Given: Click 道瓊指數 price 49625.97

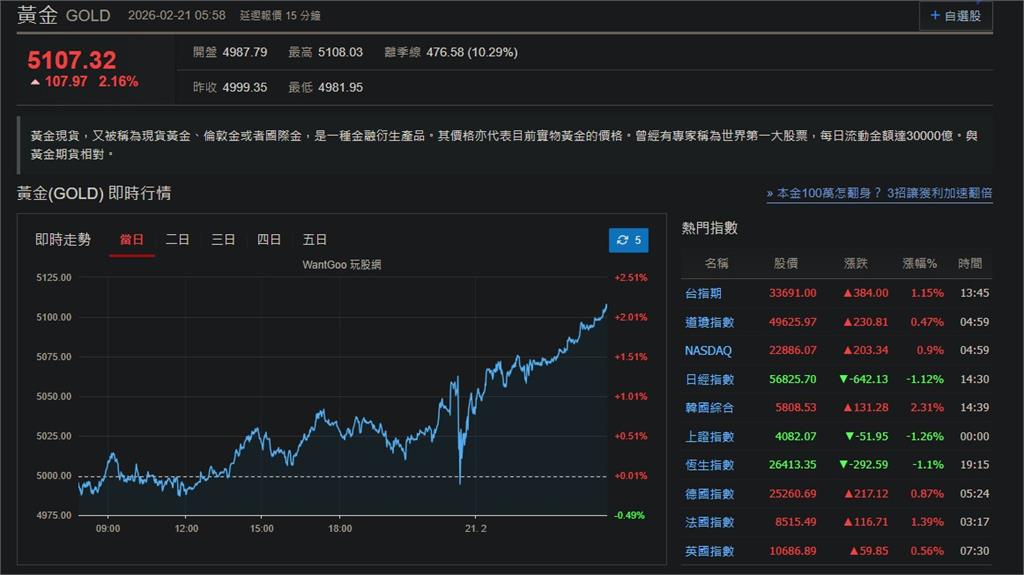Looking at the screenshot, I should [792, 322].
